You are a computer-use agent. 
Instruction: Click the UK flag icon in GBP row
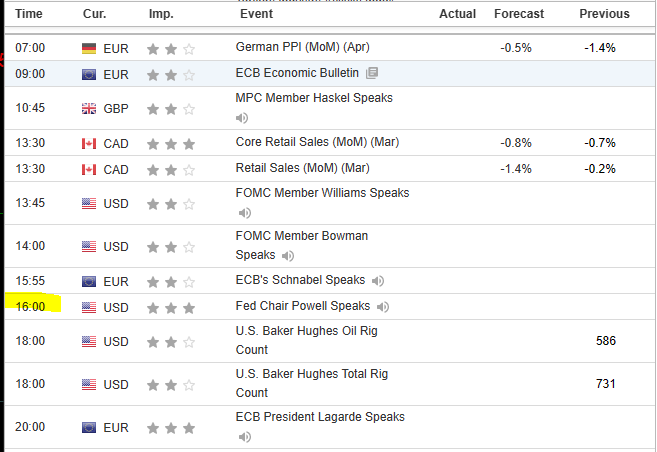pos(89,108)
